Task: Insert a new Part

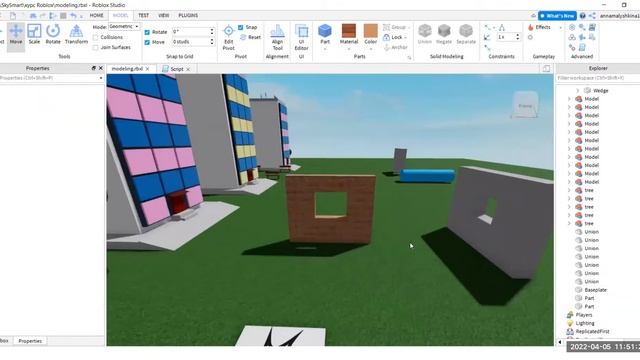Action: (x=325, y=34)
